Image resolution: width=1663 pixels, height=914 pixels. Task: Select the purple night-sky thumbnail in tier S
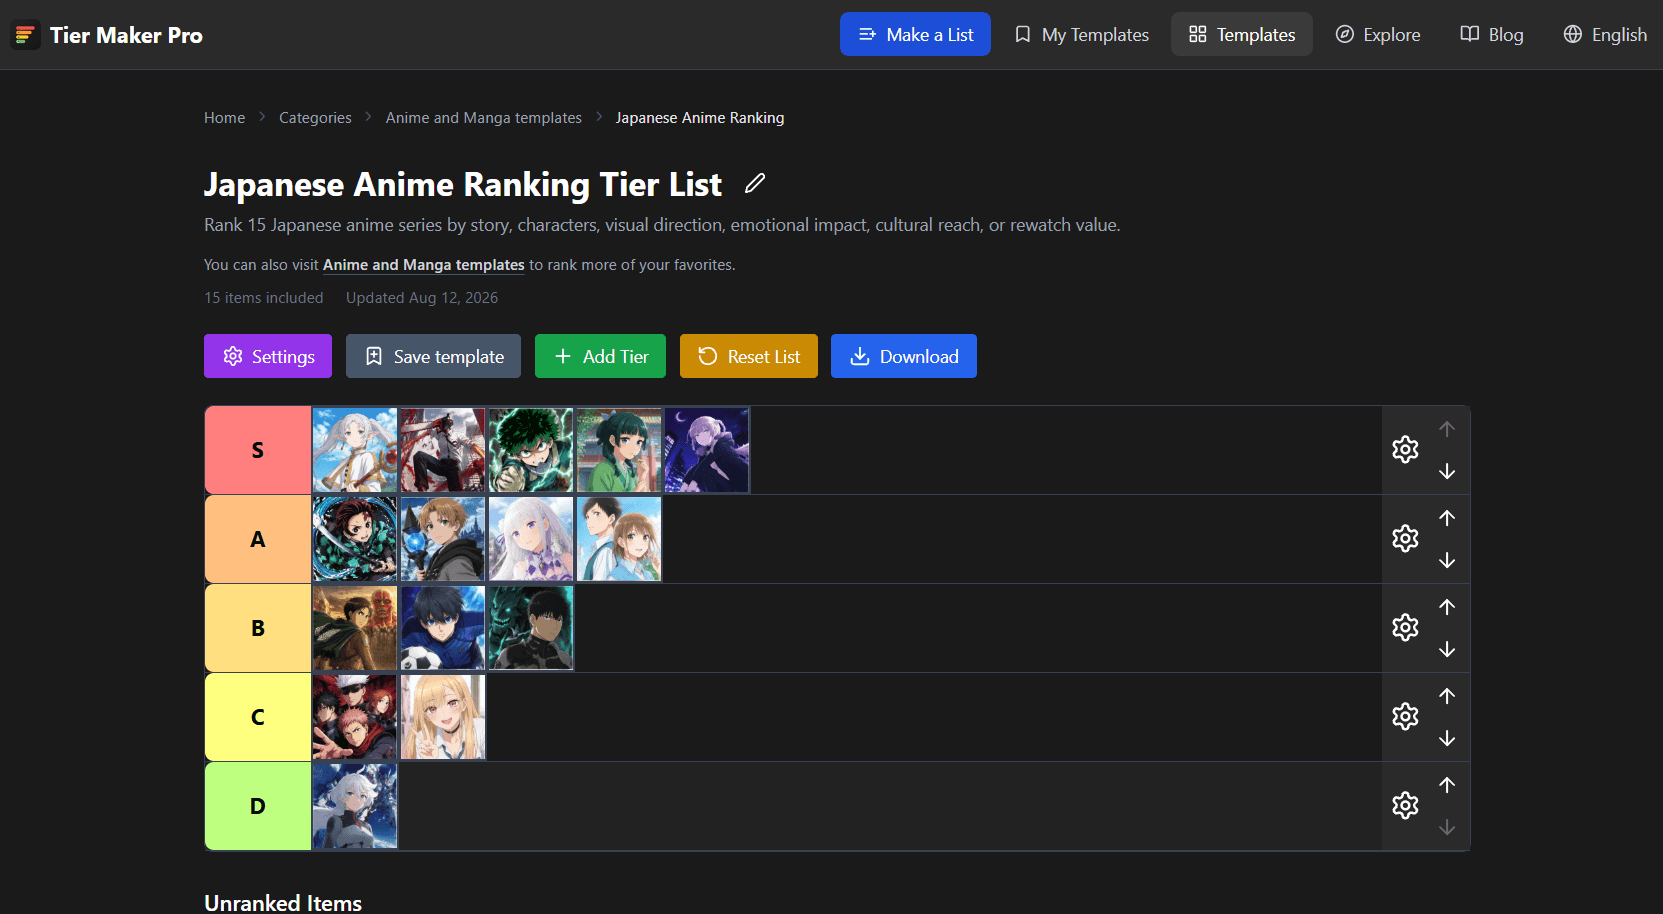tap(707, 450)
